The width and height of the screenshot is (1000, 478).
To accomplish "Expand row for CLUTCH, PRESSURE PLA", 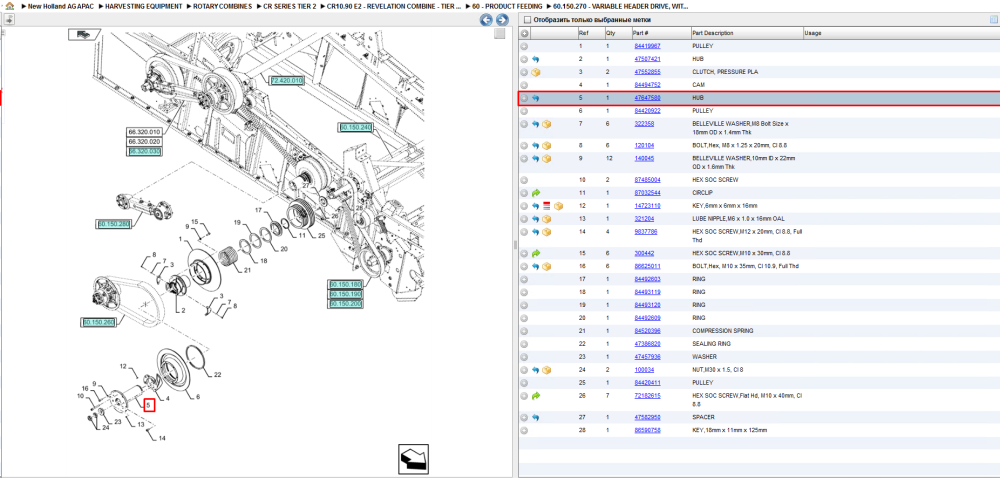I will pyautogui.click(x=524, y=72).
